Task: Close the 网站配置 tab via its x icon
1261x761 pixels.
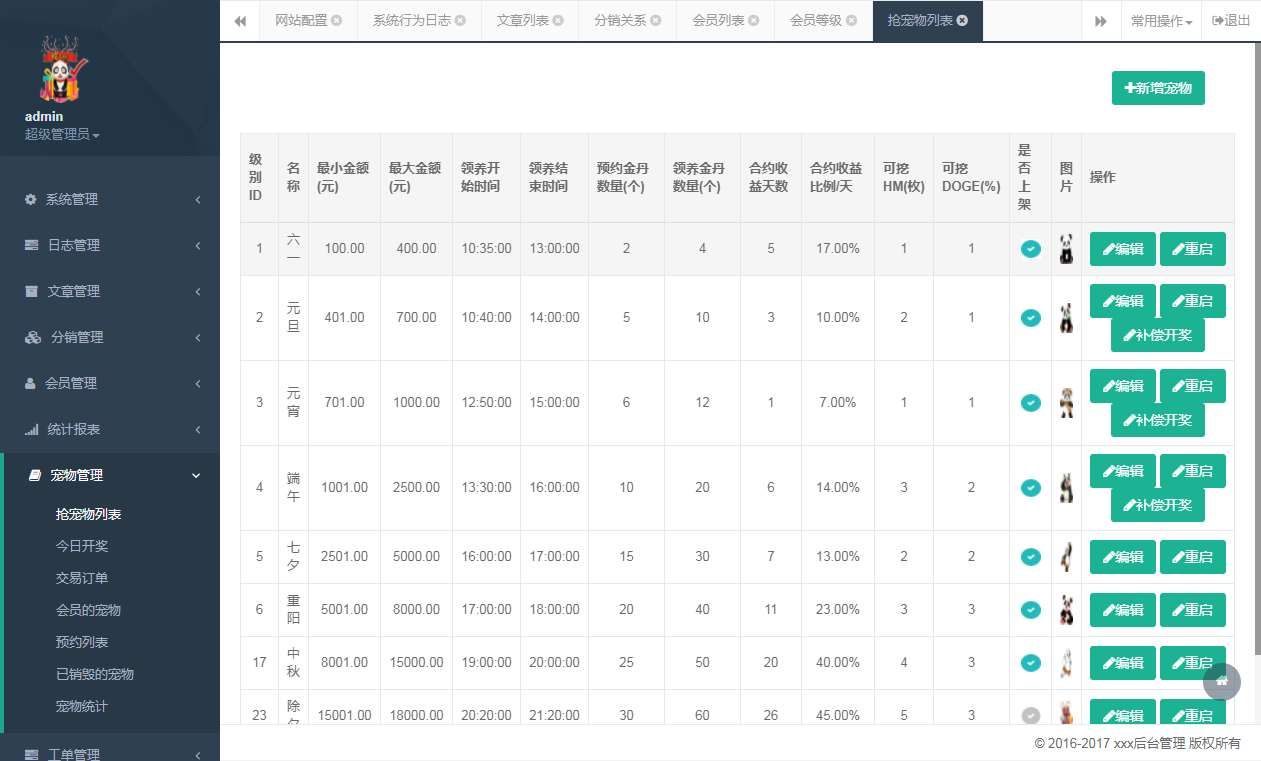Action: coord(337,21)
